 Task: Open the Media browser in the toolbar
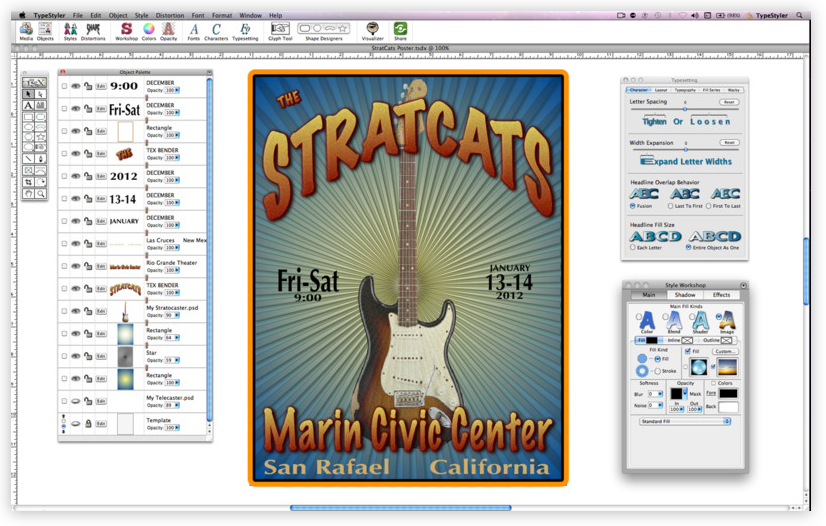click(26, 31)
